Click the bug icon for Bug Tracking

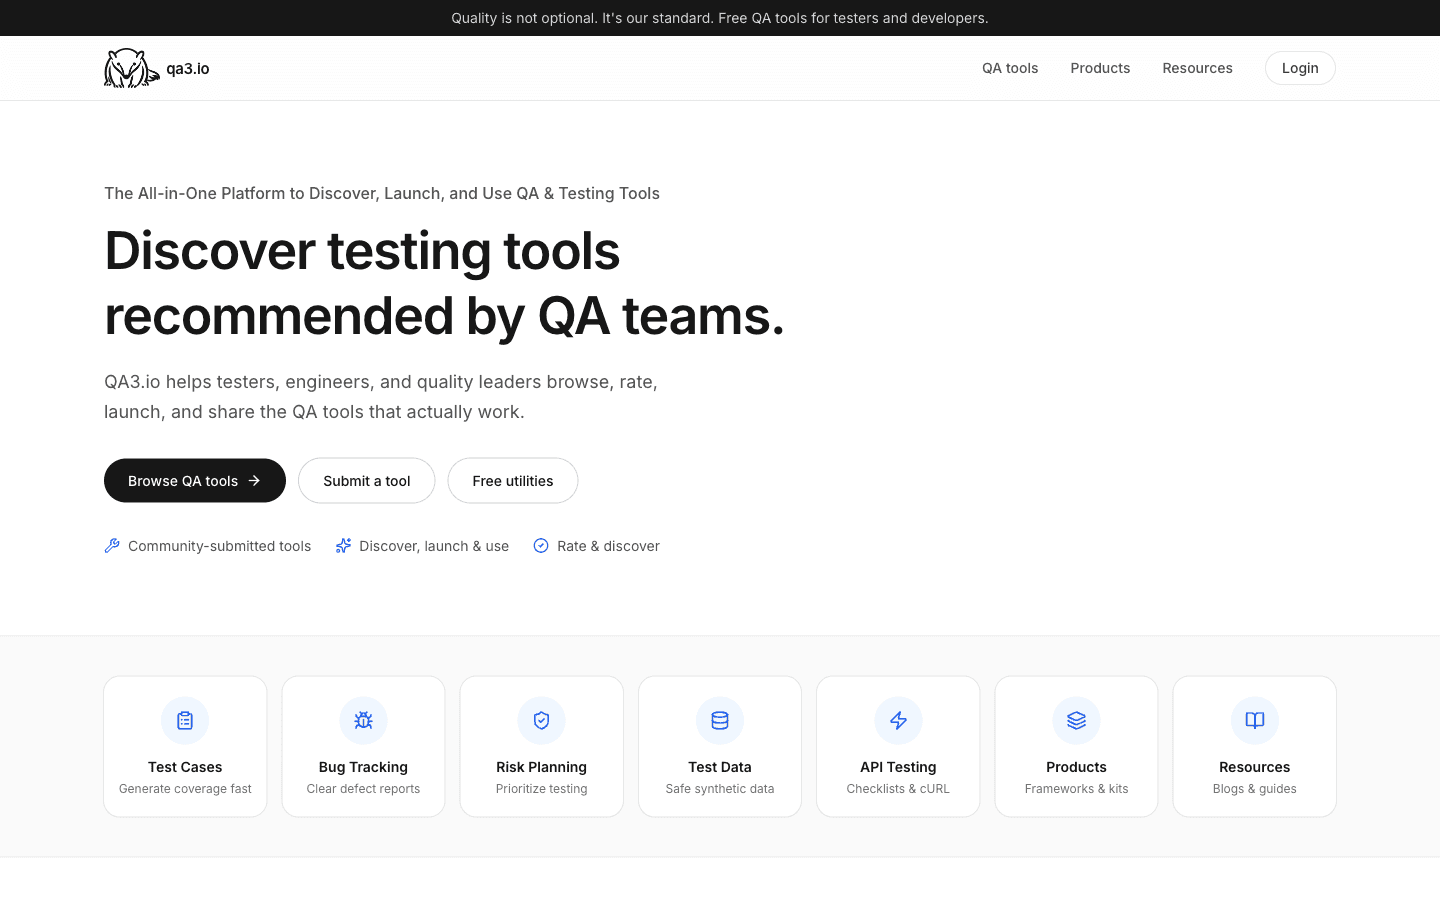(x=363, y=720)
